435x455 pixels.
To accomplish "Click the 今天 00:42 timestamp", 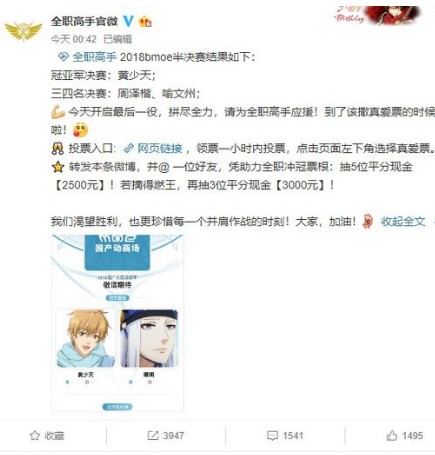I will click(73, 39).
